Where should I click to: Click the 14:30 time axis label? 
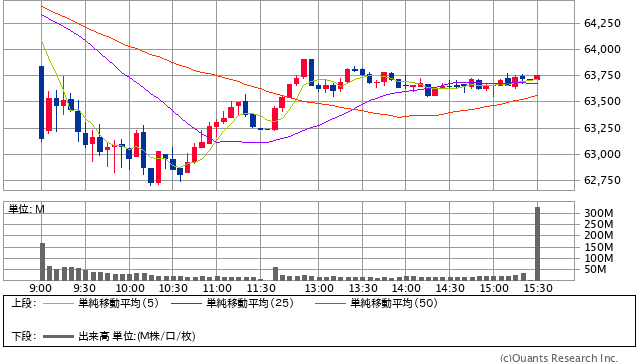point(450,288)
